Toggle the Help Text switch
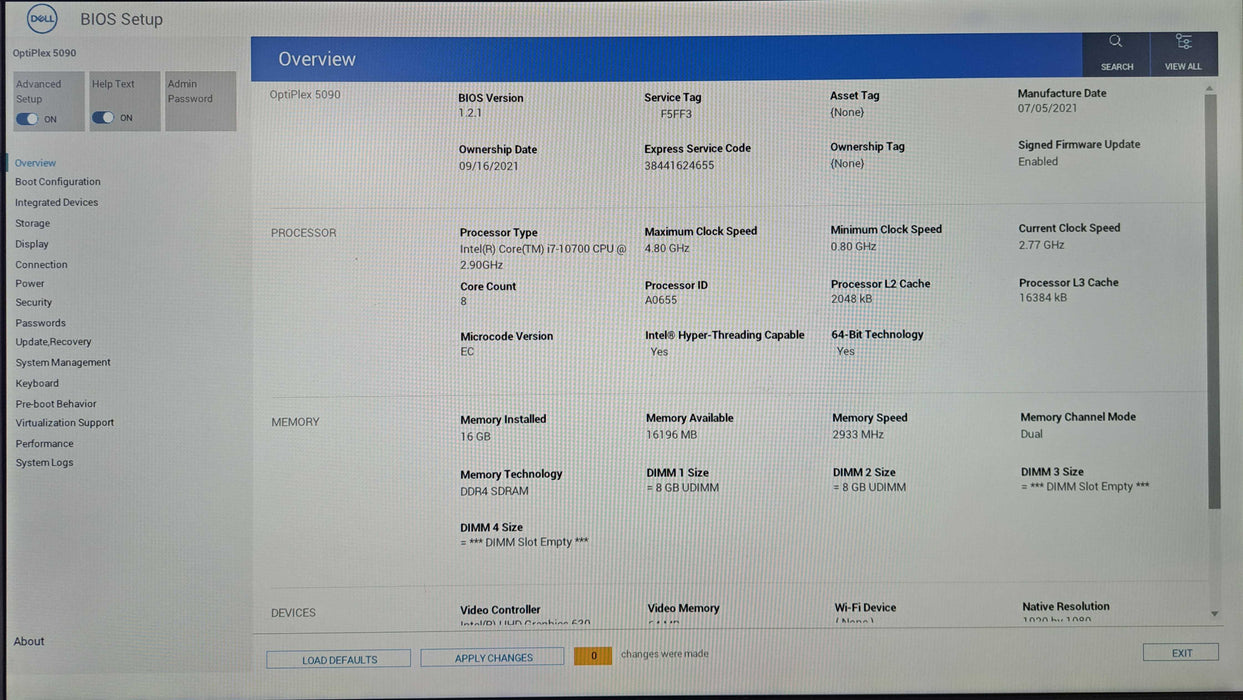The width and height of the screenshot is (1243, 700). pos(103,117)
